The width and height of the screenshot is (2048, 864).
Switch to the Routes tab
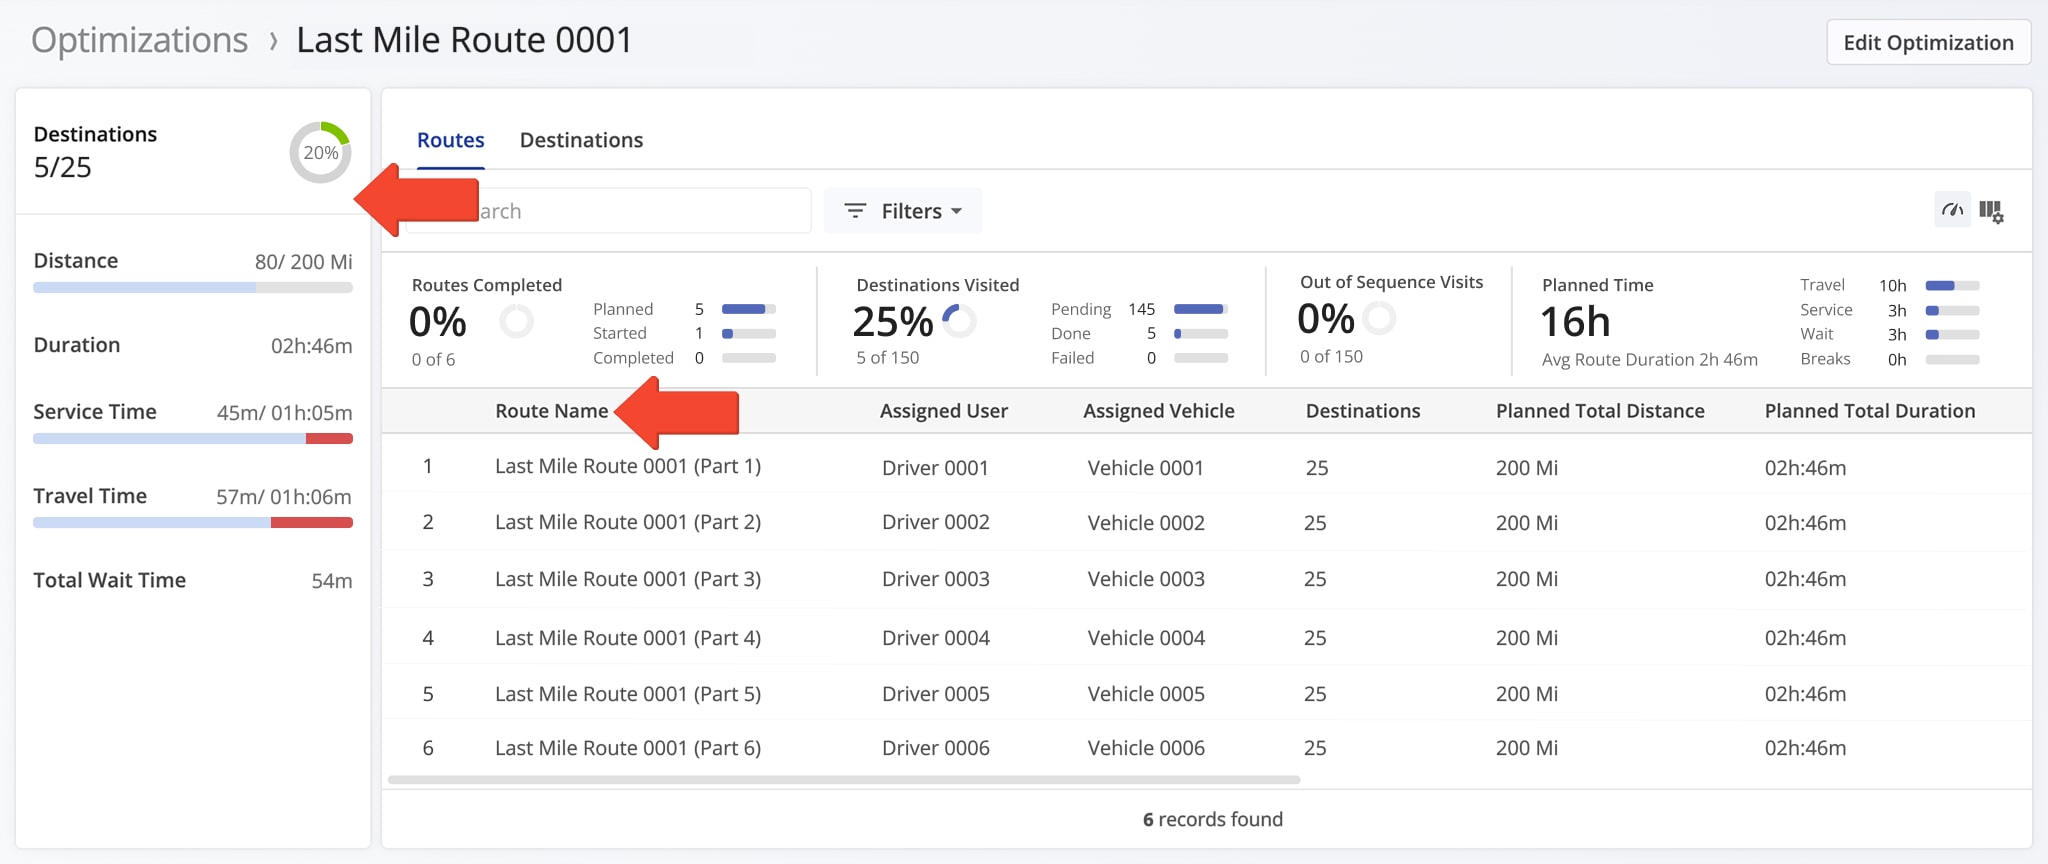point(450,140)
